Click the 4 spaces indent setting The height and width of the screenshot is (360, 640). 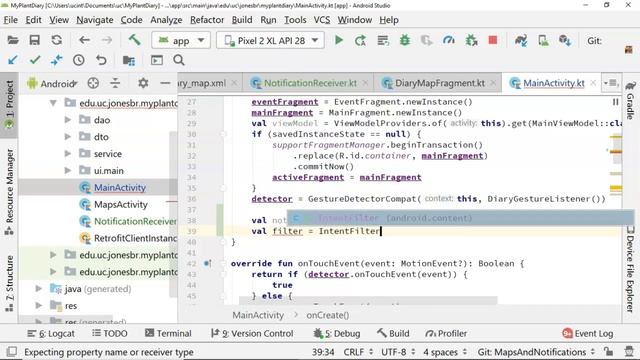pos(445,352)
